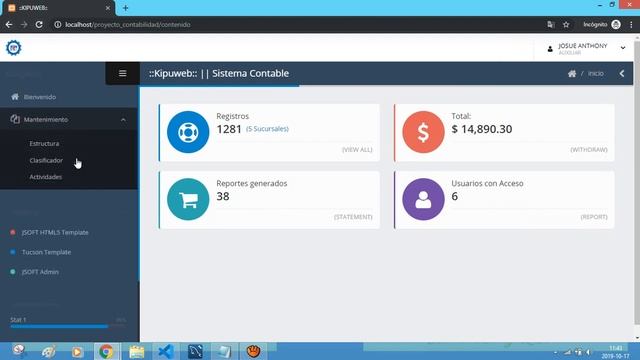Bookmark this page with the star icon

tap(566, 24)
